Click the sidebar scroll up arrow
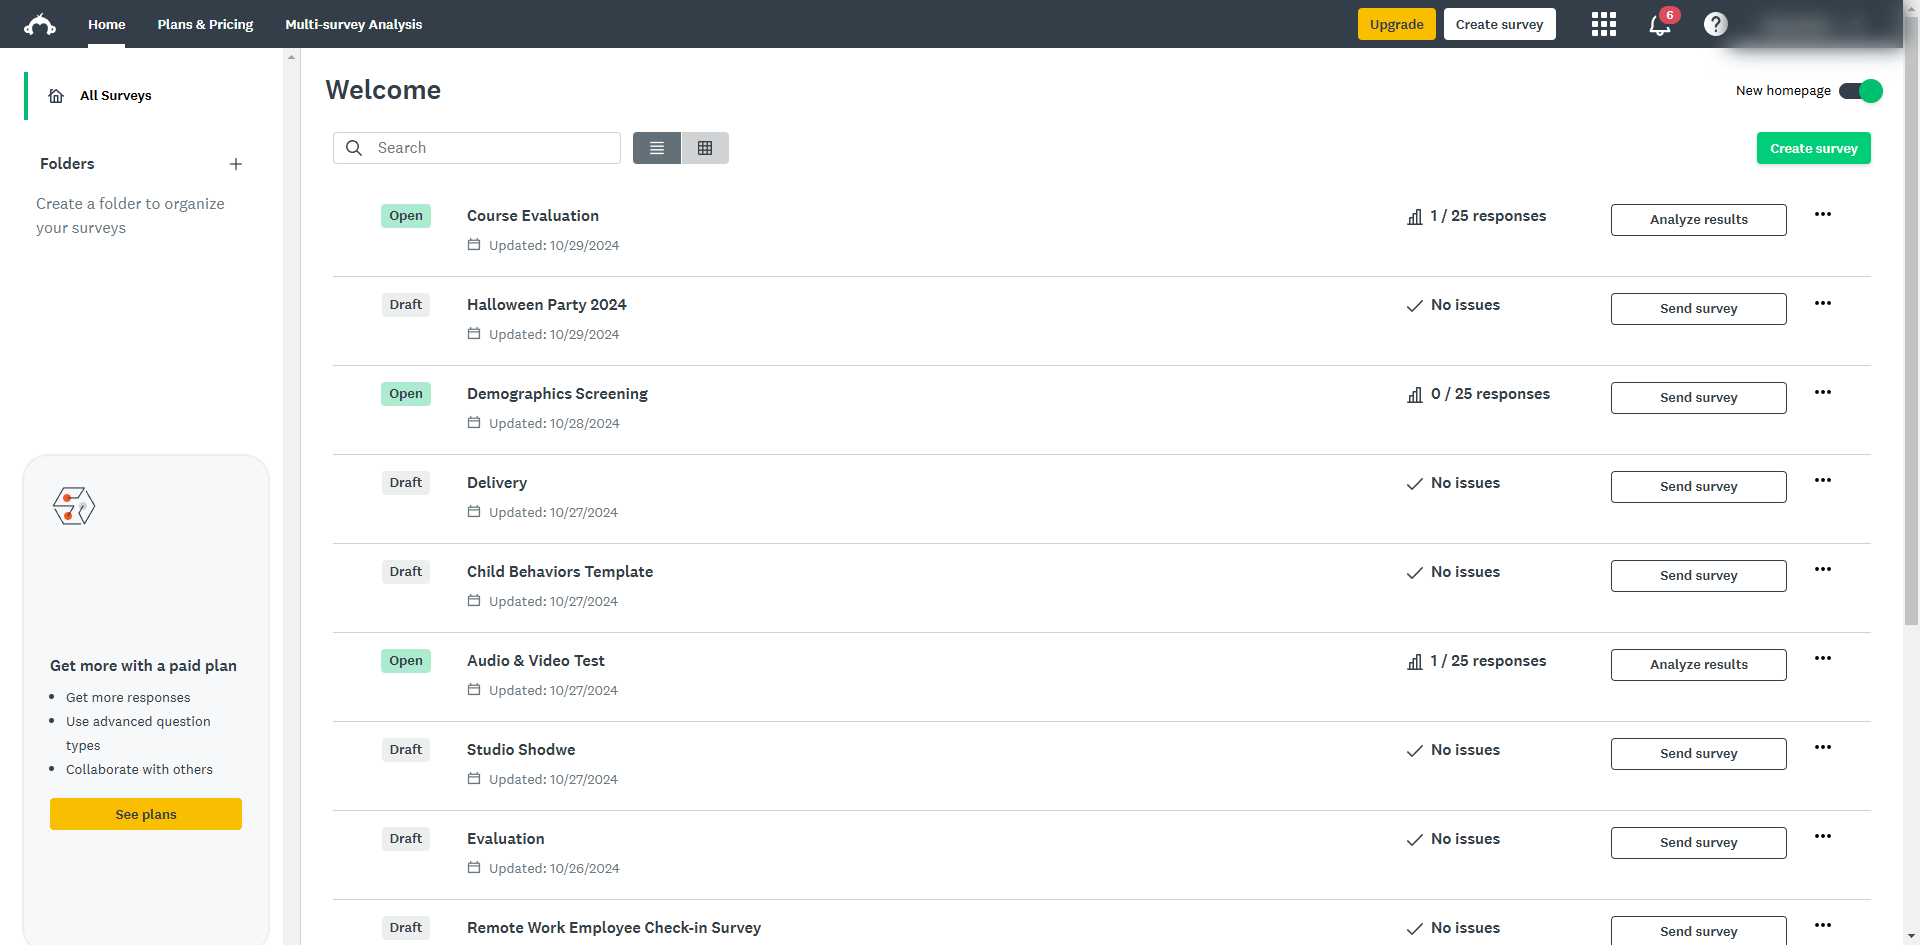The image size is (1920, 945). [291, 57]
